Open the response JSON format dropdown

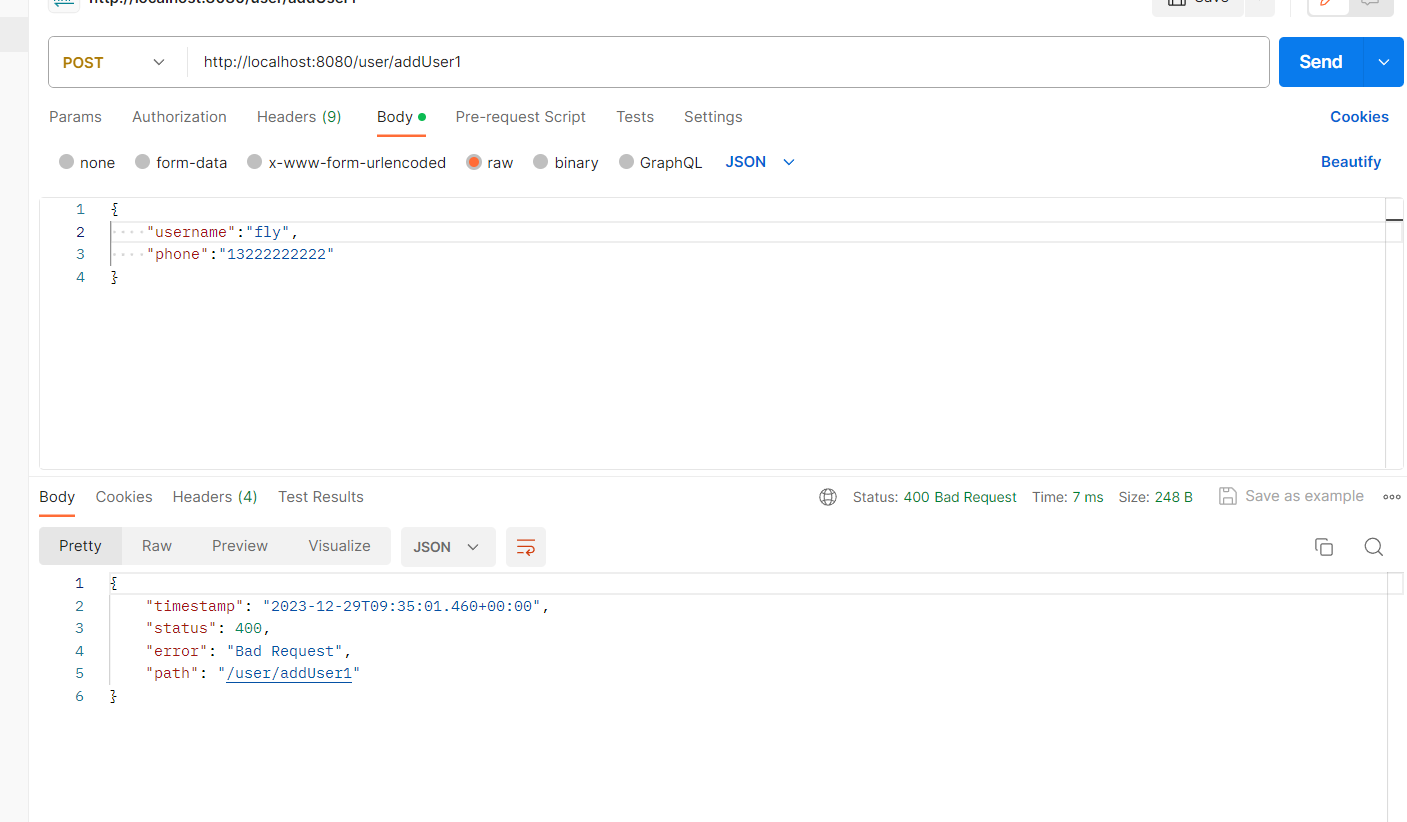click(x=448, y=547)
